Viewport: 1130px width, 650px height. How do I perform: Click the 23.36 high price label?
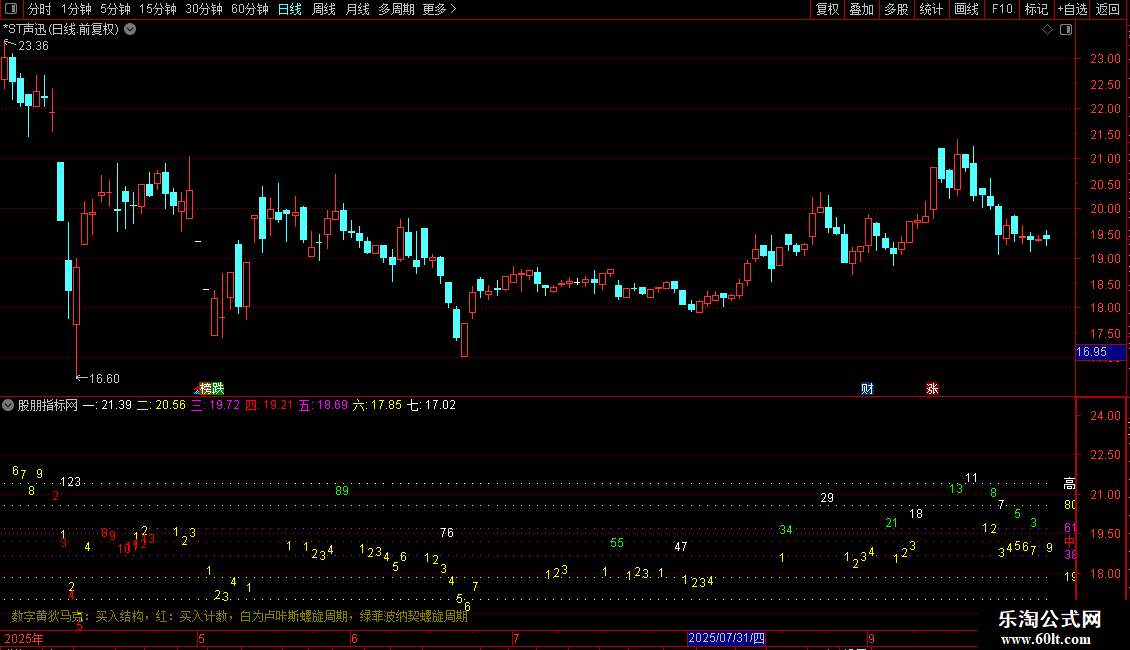(33, 45)
